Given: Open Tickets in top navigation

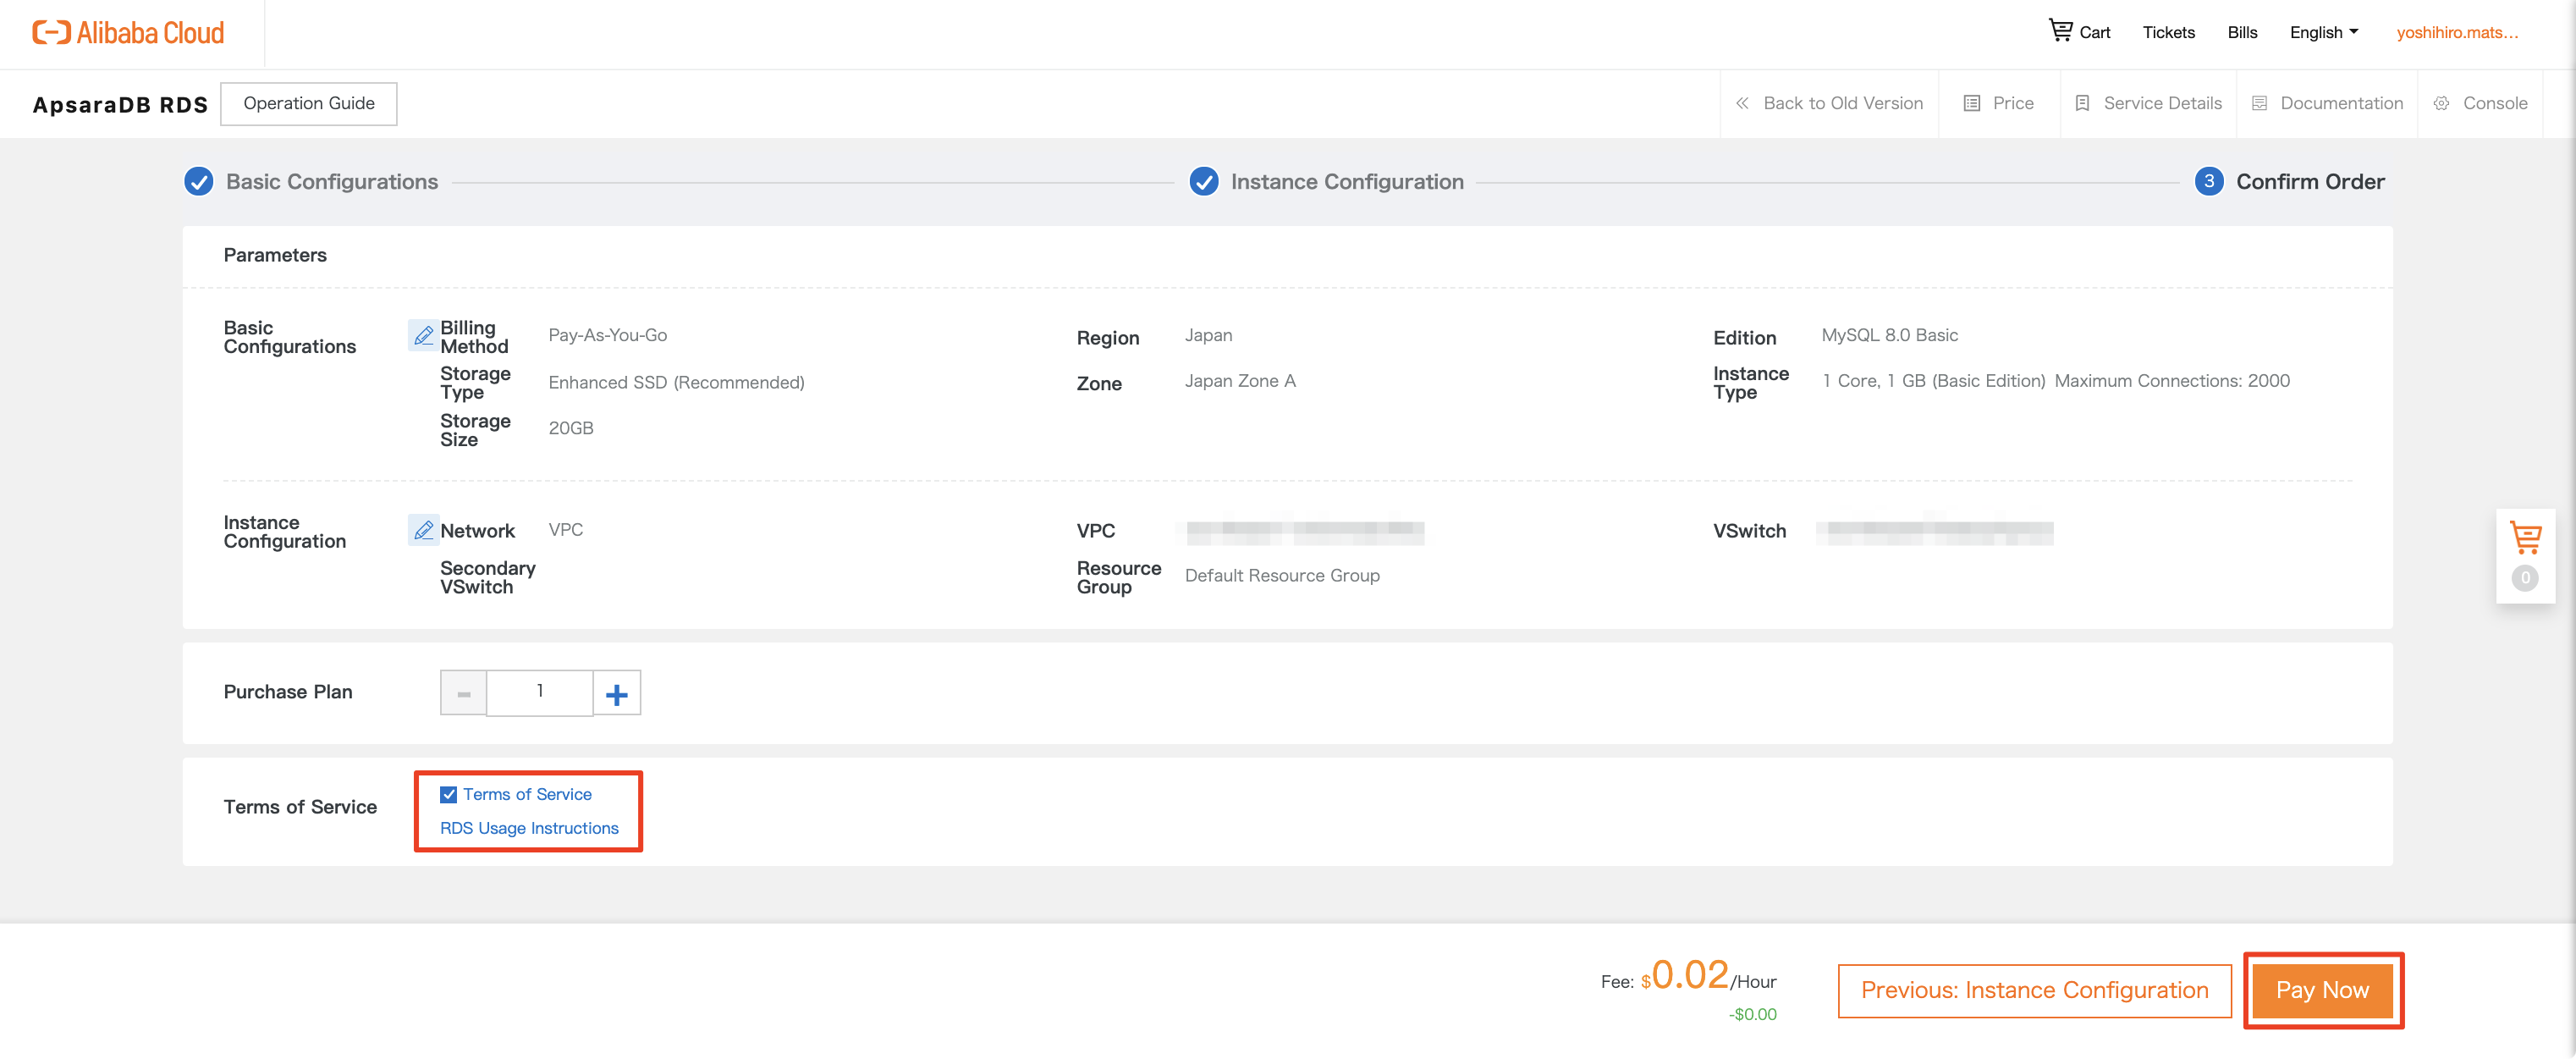Looking at the screenshot, I should (2168, 32).
